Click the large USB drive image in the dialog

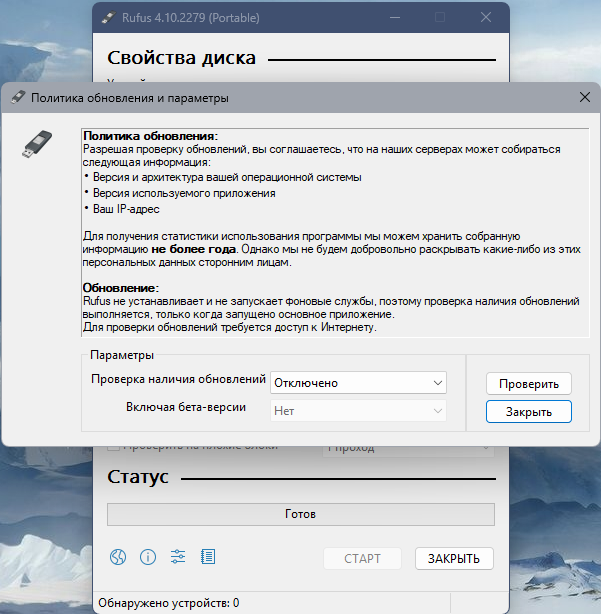[x=37, y=144]
